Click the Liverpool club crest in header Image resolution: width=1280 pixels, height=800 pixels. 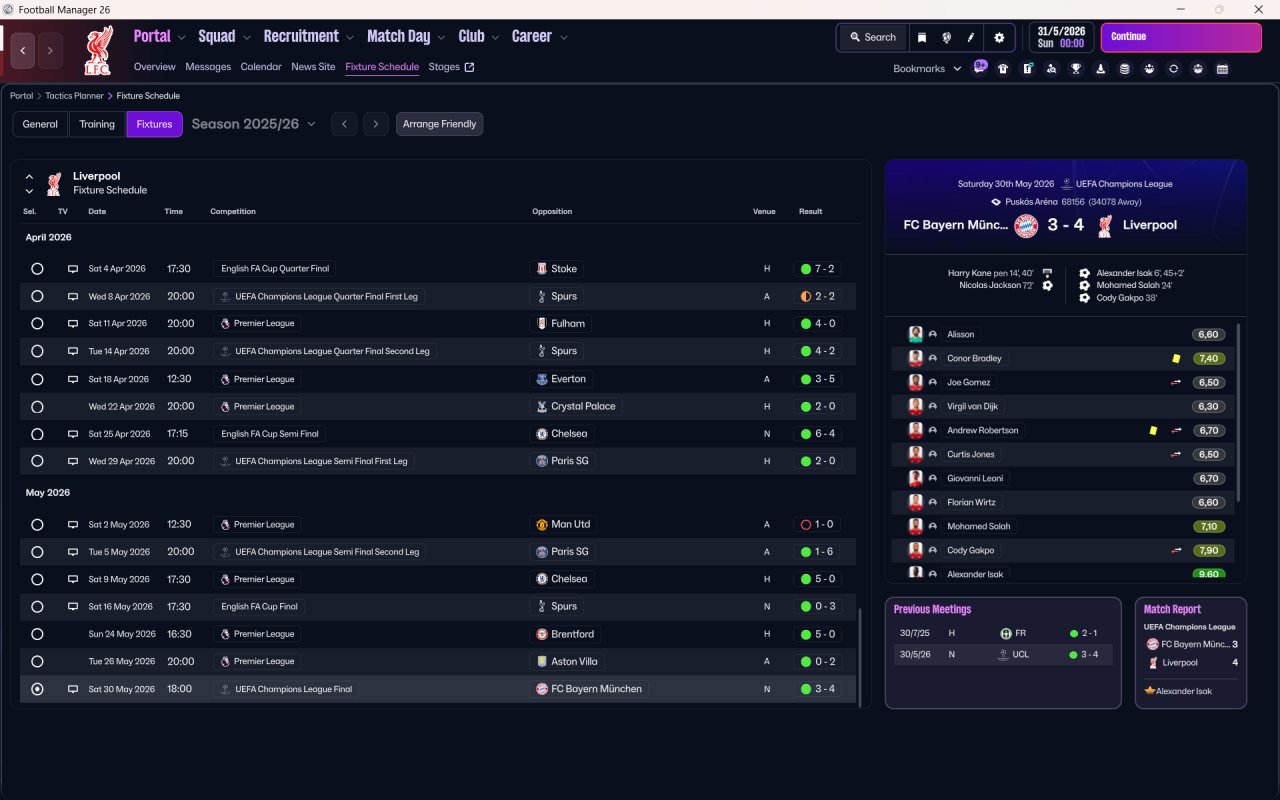point(97,51)
